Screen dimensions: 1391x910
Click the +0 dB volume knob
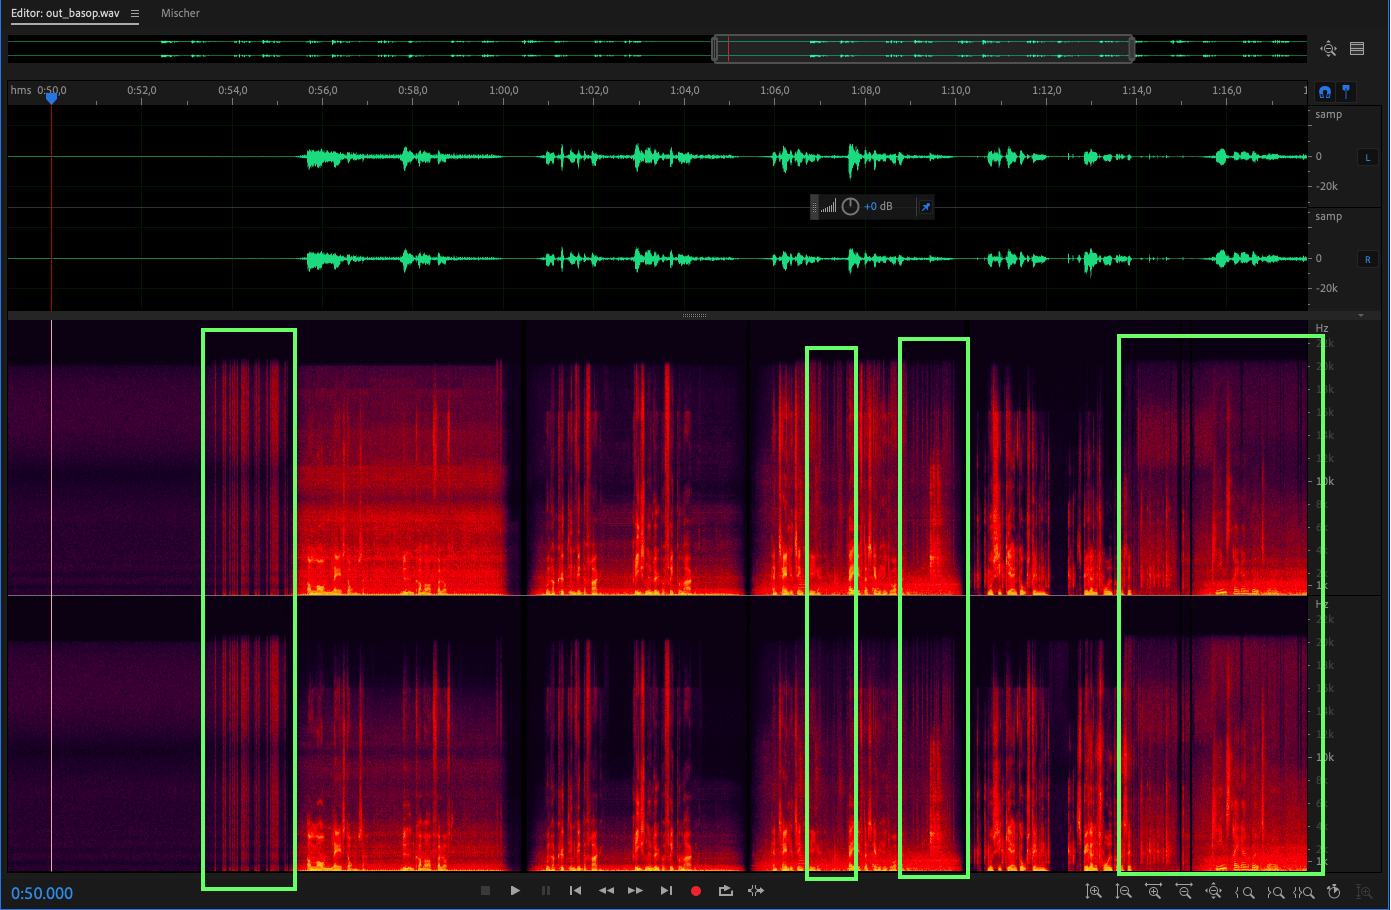[x=850, y=207]
